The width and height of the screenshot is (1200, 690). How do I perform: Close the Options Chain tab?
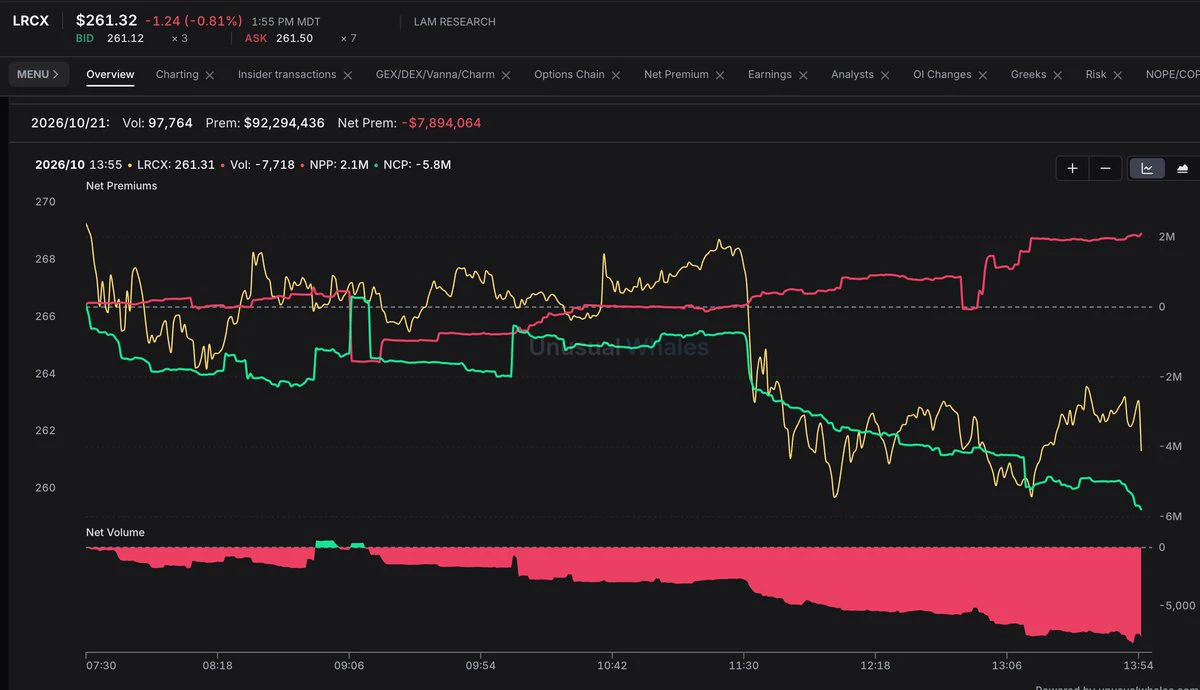pyautogui.click(x=616, y=75)
